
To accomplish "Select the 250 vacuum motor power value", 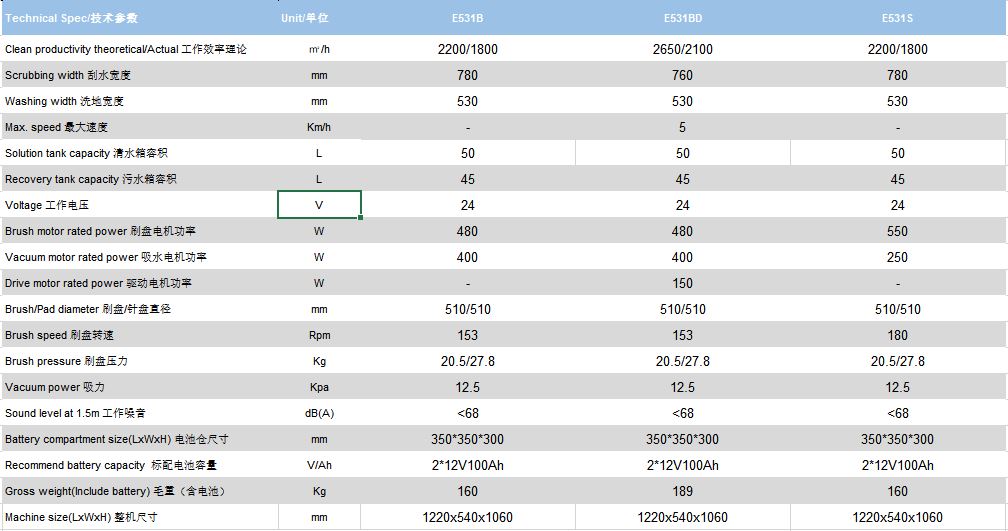I will pyautogui.click(x=897, y=257).
